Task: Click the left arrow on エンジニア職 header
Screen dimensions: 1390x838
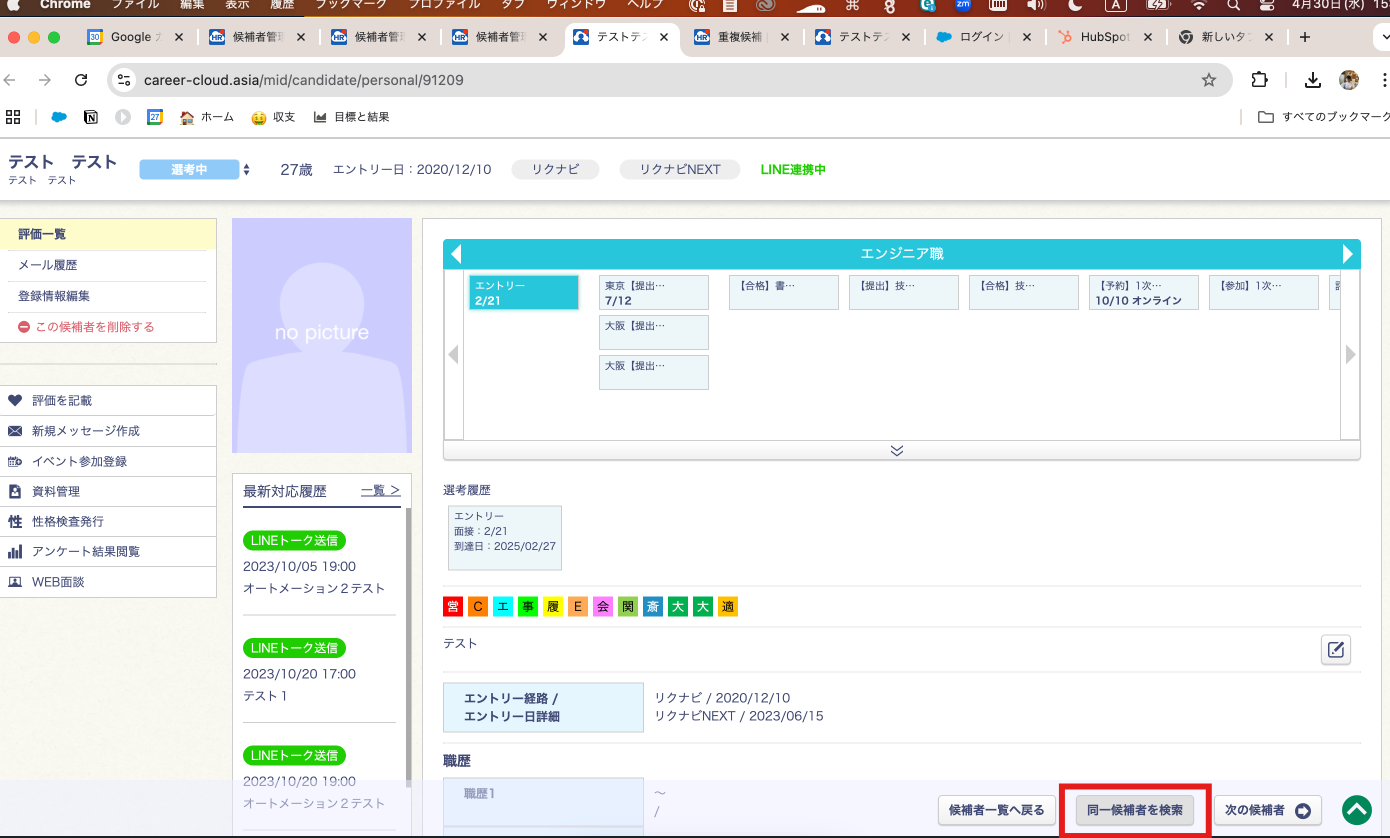Action: click(x=456, y=254)
